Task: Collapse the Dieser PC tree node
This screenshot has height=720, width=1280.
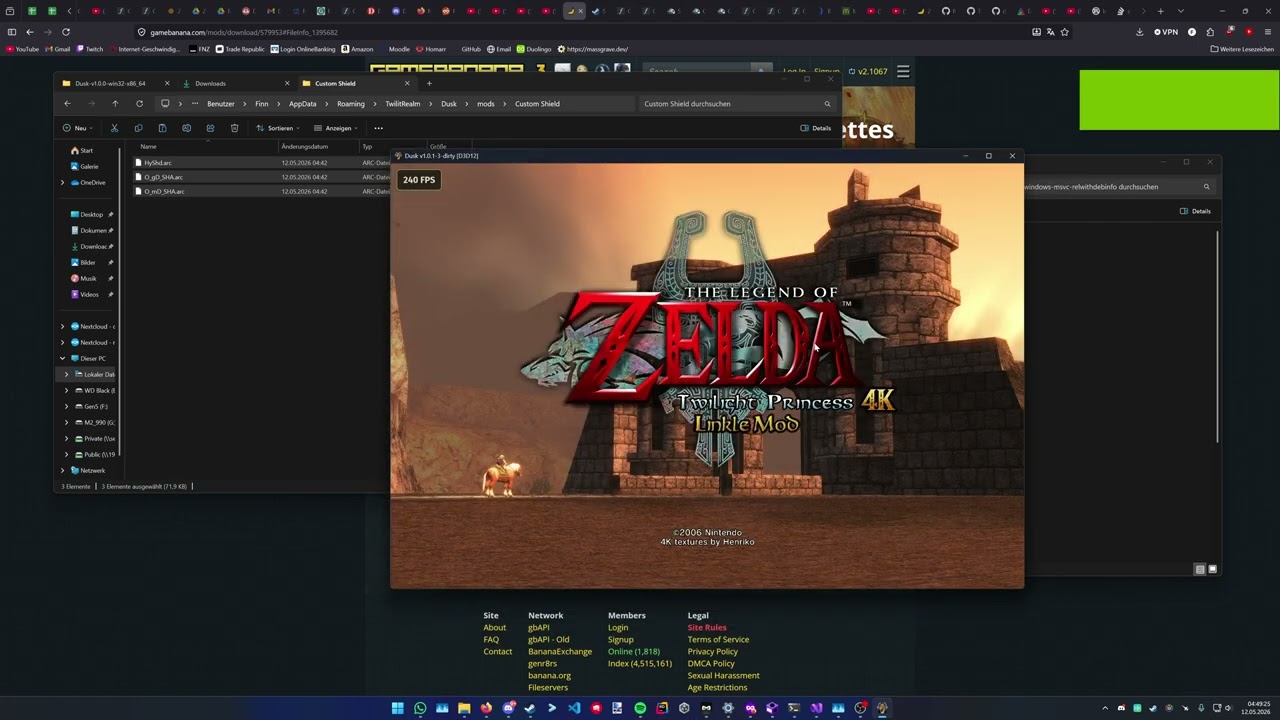Action: click(62, 358)
